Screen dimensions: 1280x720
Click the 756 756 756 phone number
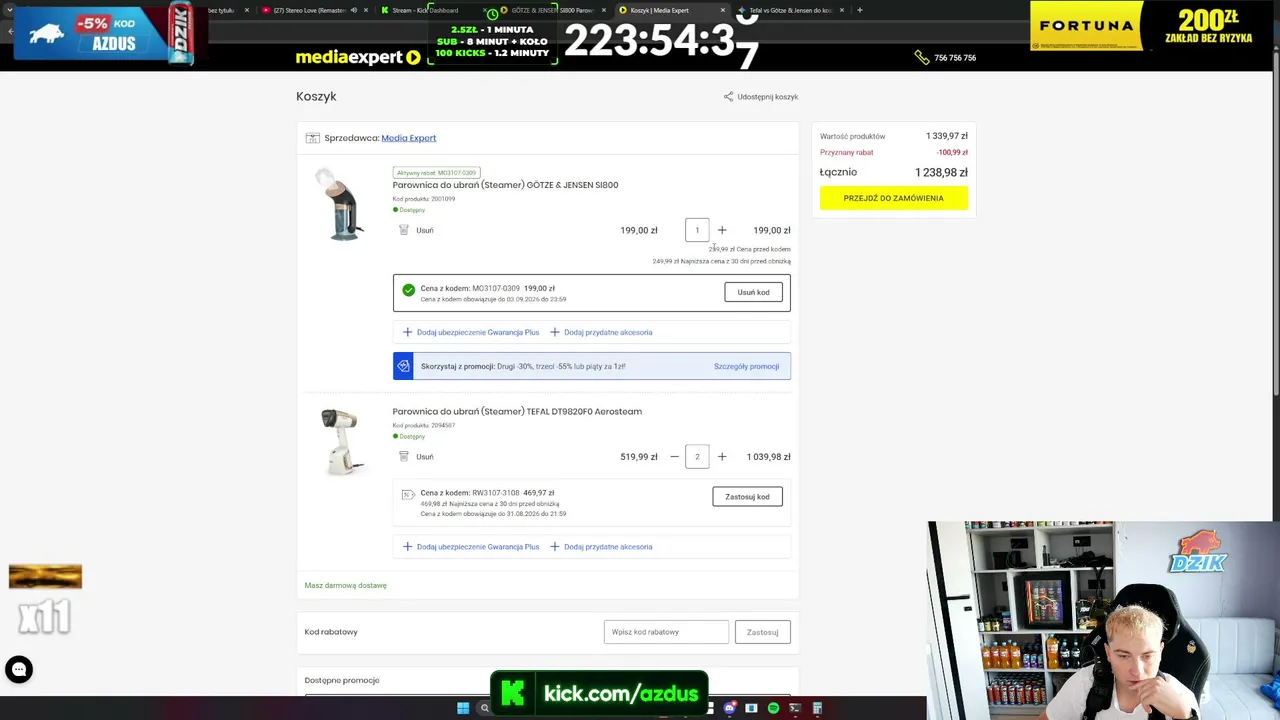pos(955,58)
